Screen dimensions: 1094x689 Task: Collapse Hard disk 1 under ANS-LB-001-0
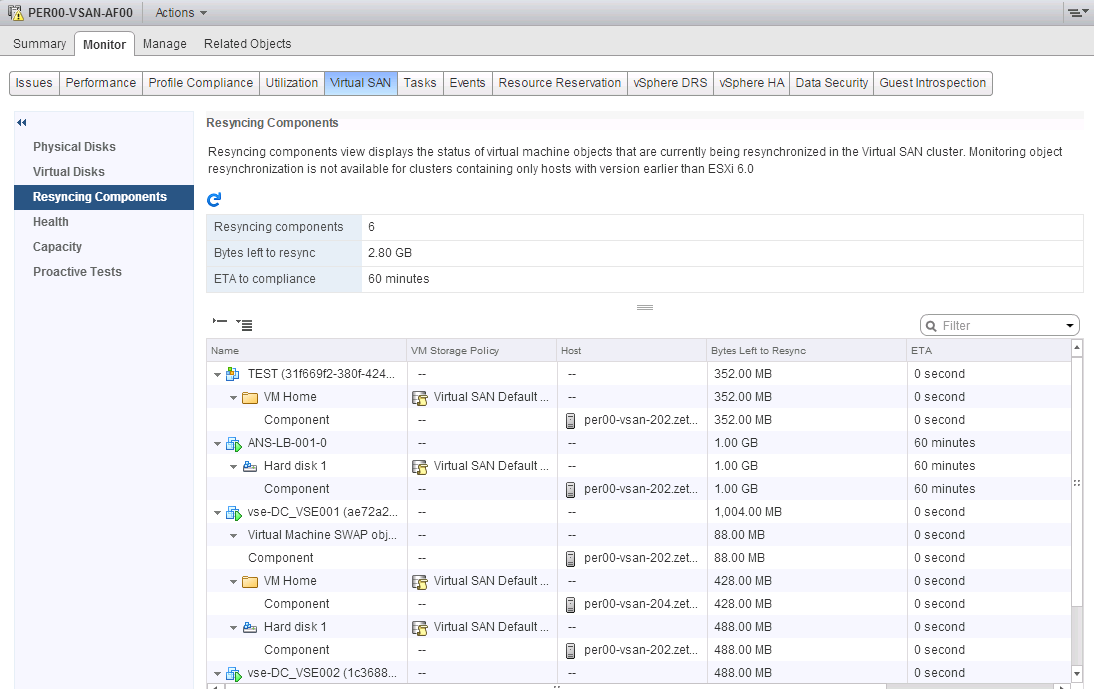pyautogui.click(x=234, y=467)
